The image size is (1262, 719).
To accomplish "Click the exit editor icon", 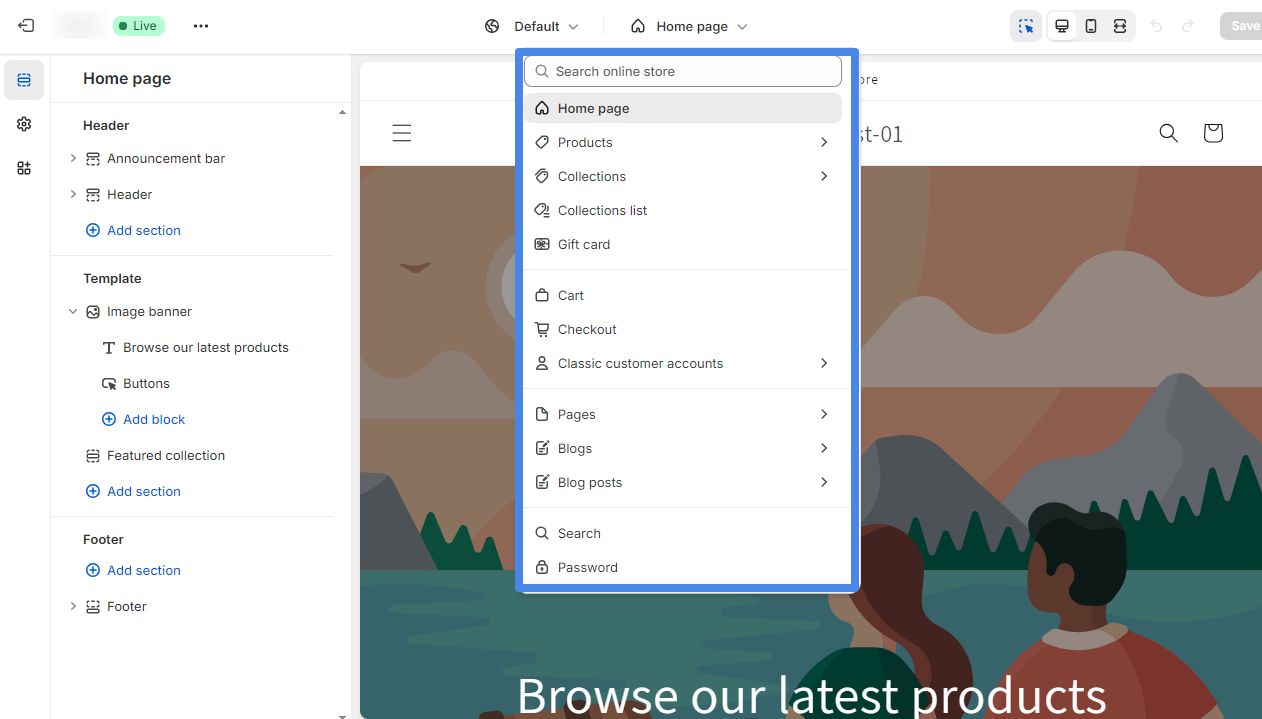I will pyautogui.click(x=26, y=26).
